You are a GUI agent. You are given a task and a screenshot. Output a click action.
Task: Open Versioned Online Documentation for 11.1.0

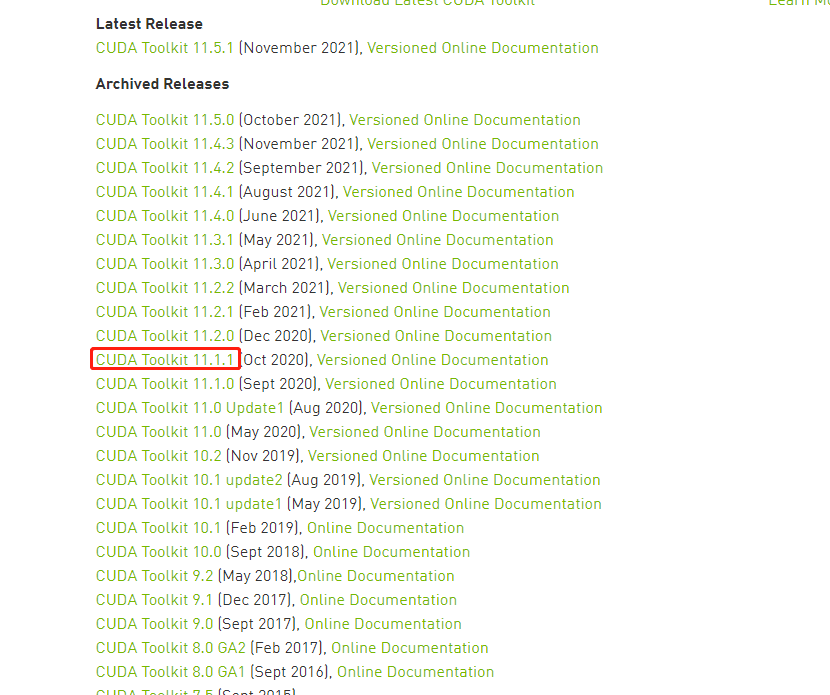(x=441, y=384)
